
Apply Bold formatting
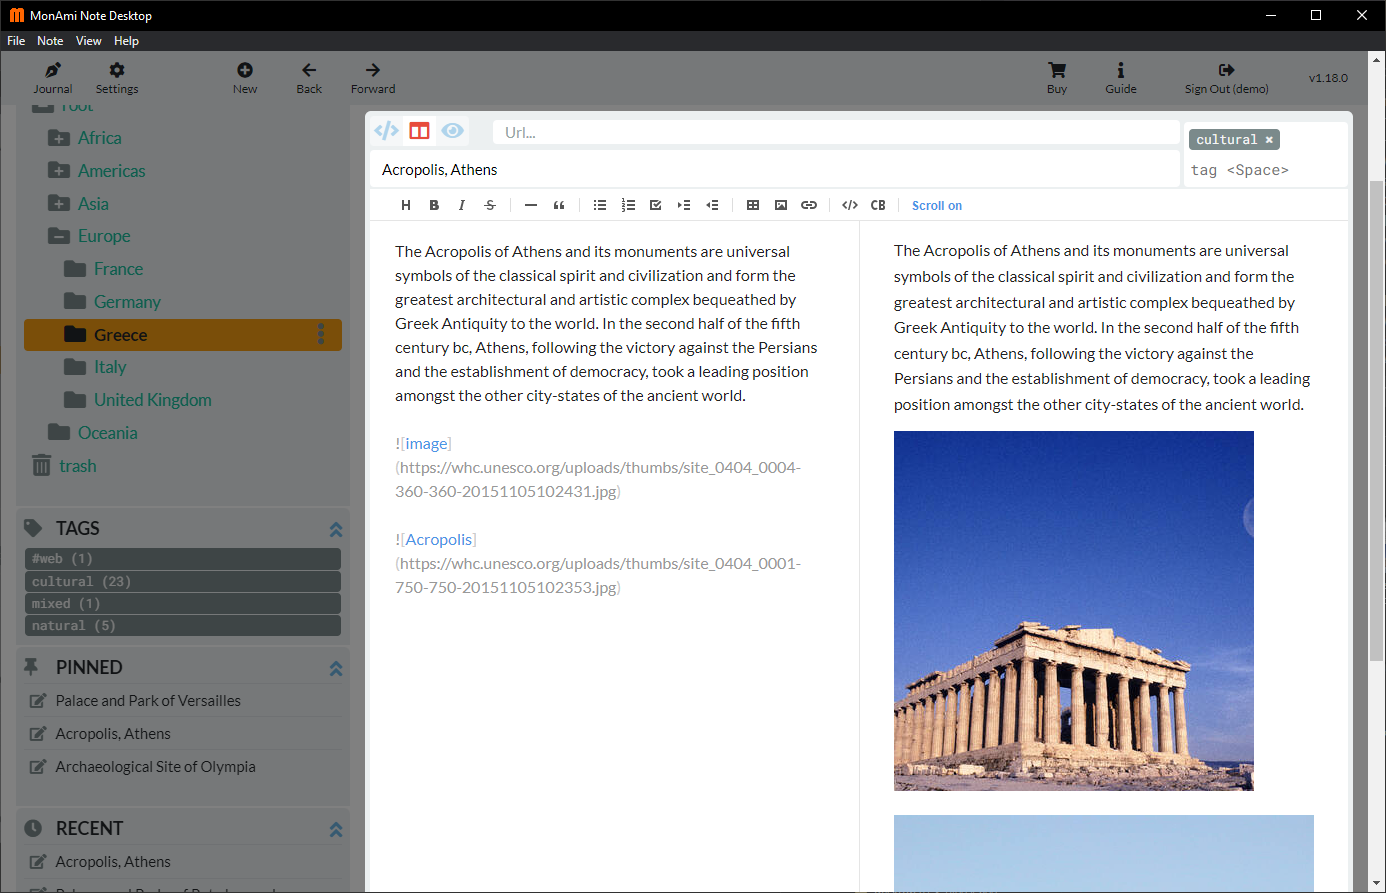point(434,205)
